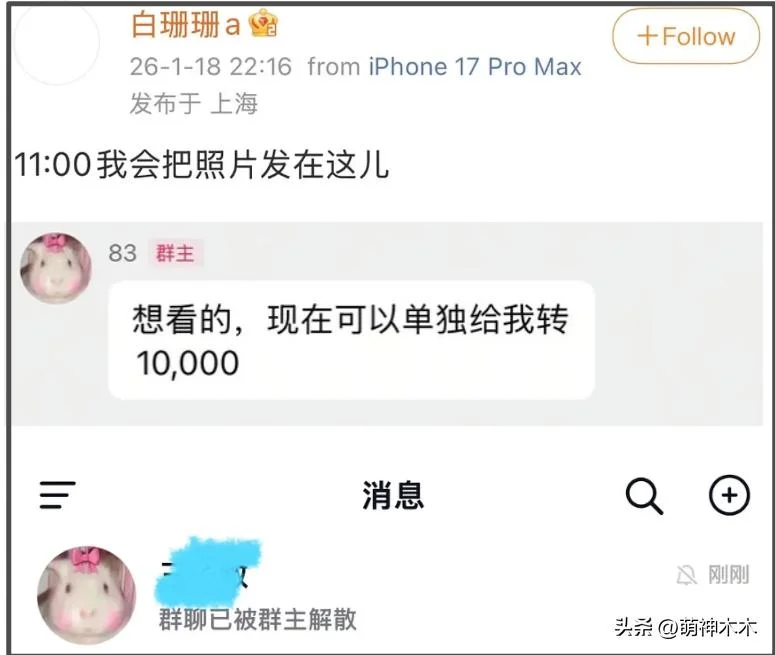Viewport: 775px width, 655px height.
Task: Click the crown badge next to 白珊珊a
Action: tap(263, 23)
